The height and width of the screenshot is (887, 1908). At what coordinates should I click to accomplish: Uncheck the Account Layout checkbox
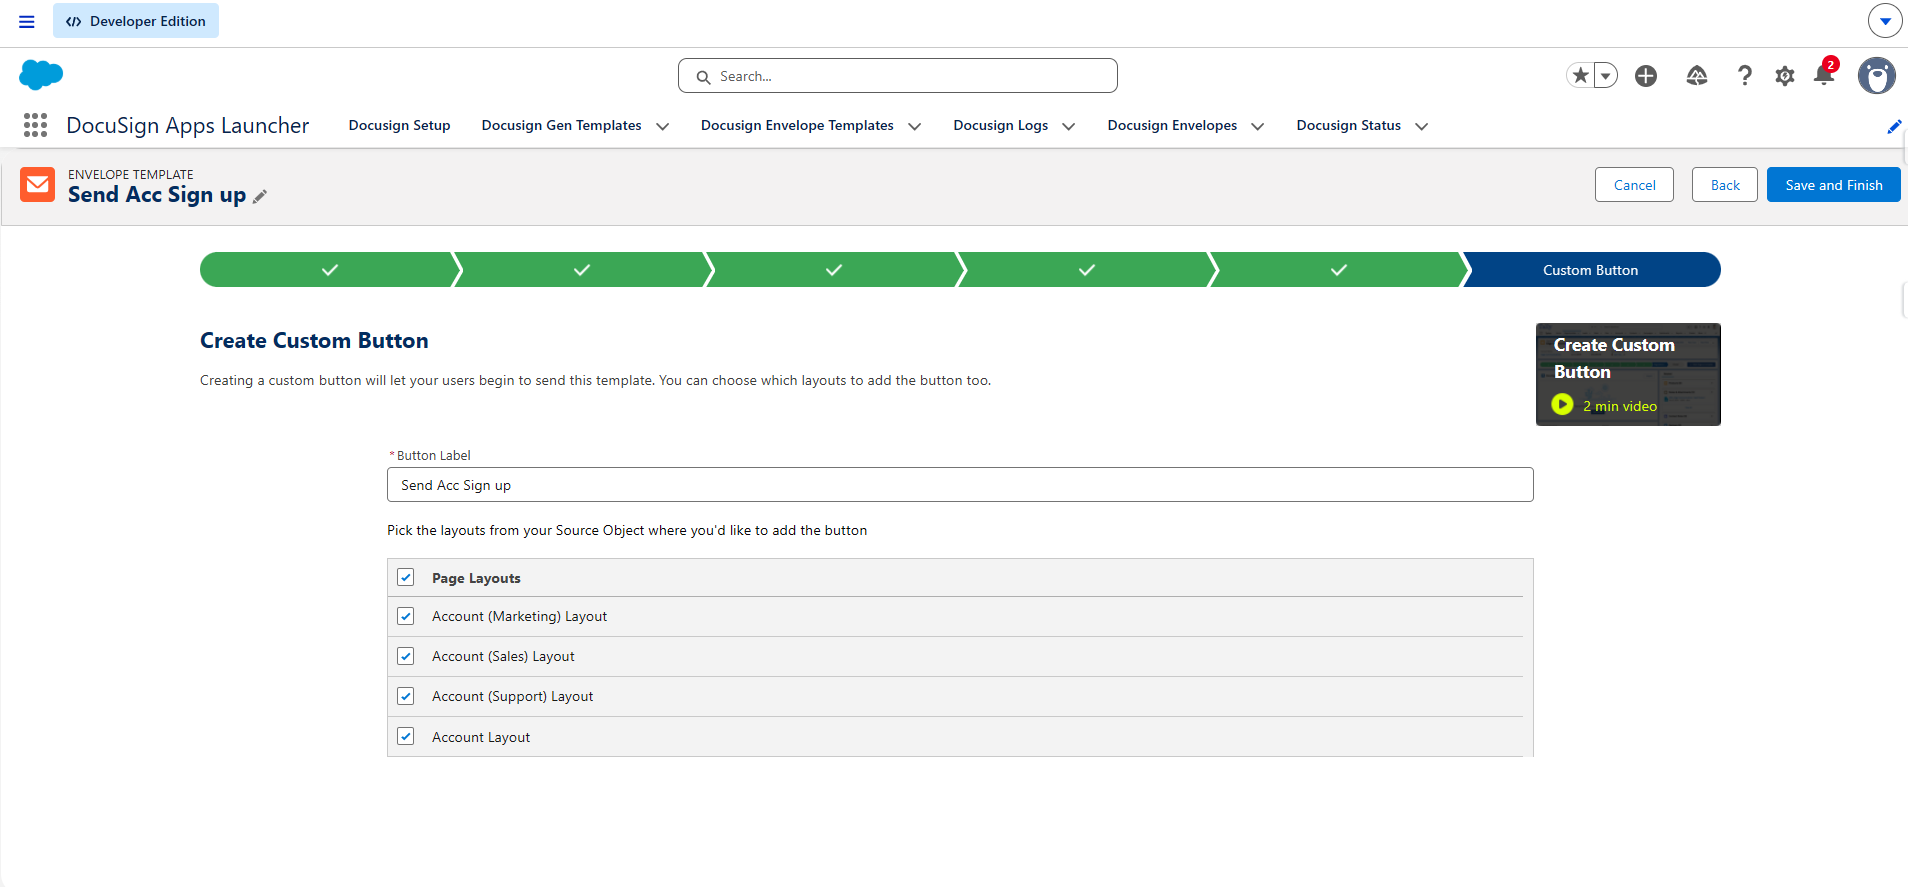(405, 736)
